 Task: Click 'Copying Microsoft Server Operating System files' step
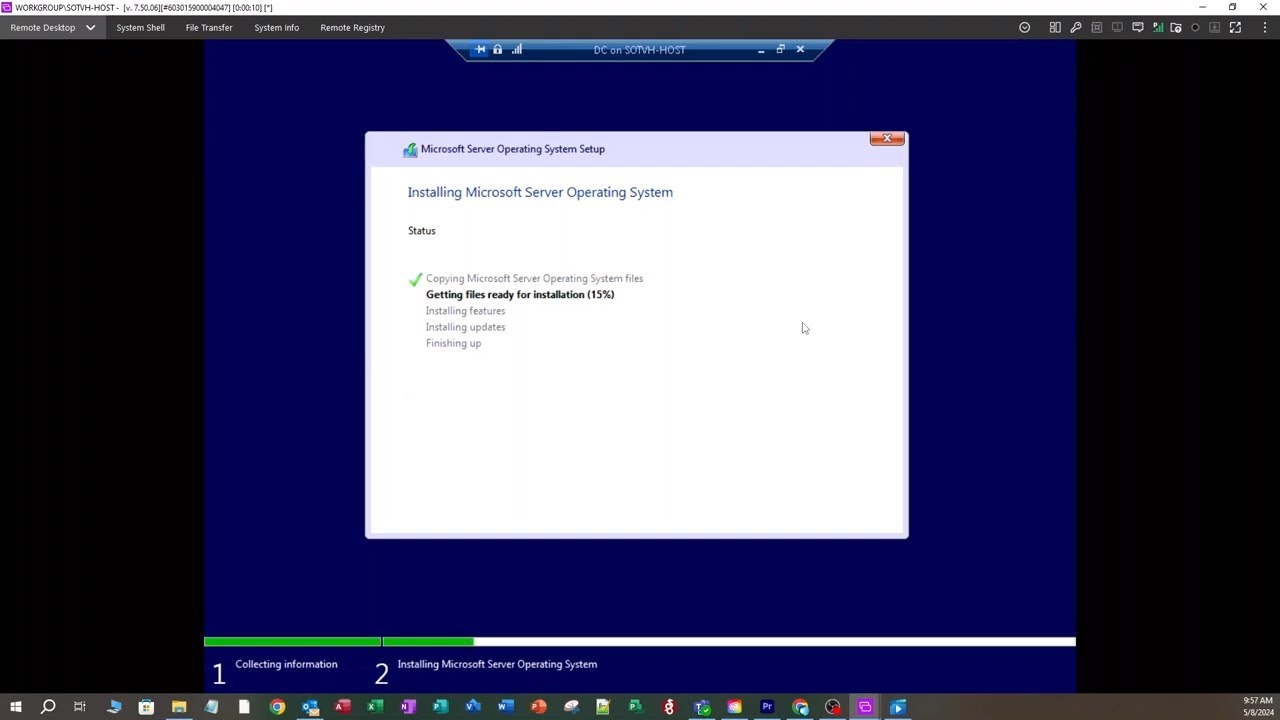(x=534, y=279)
